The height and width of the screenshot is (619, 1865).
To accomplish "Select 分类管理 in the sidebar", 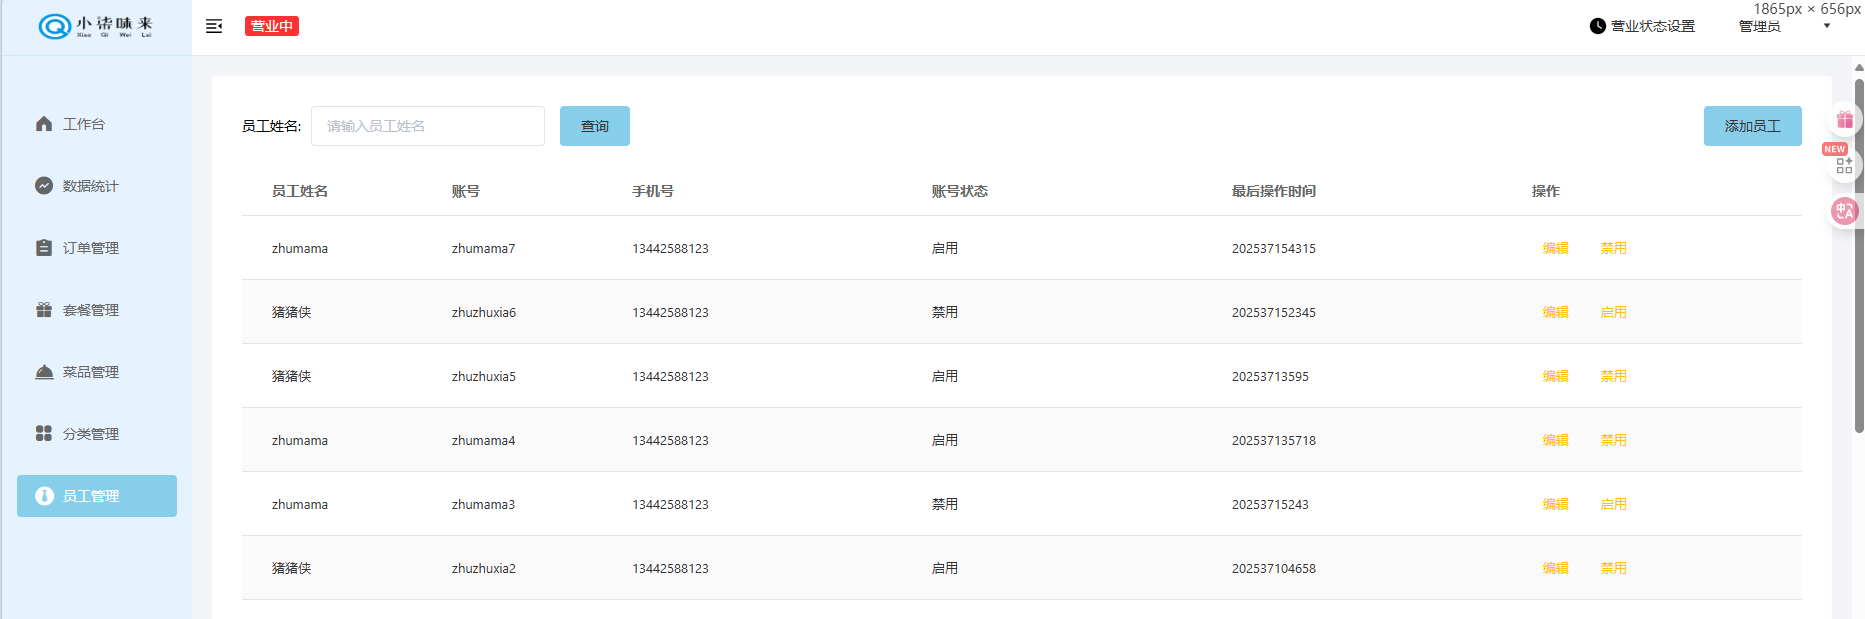I will (x=91, y=434).
